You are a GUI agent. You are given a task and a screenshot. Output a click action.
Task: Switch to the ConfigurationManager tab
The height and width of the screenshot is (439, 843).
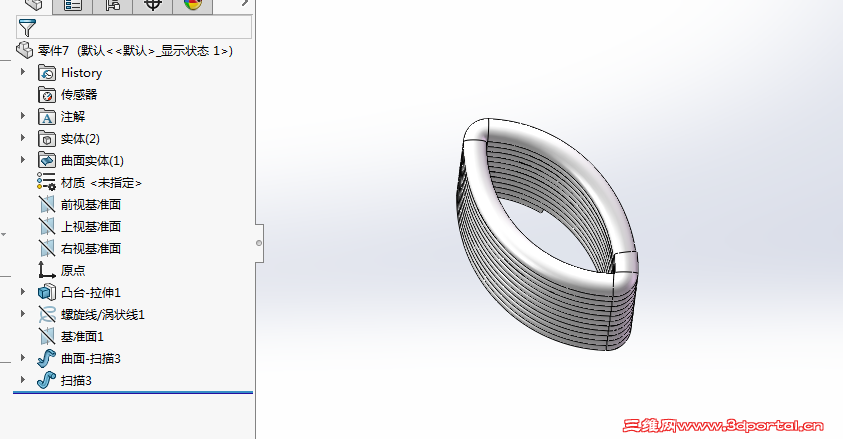tap(112, 5)
